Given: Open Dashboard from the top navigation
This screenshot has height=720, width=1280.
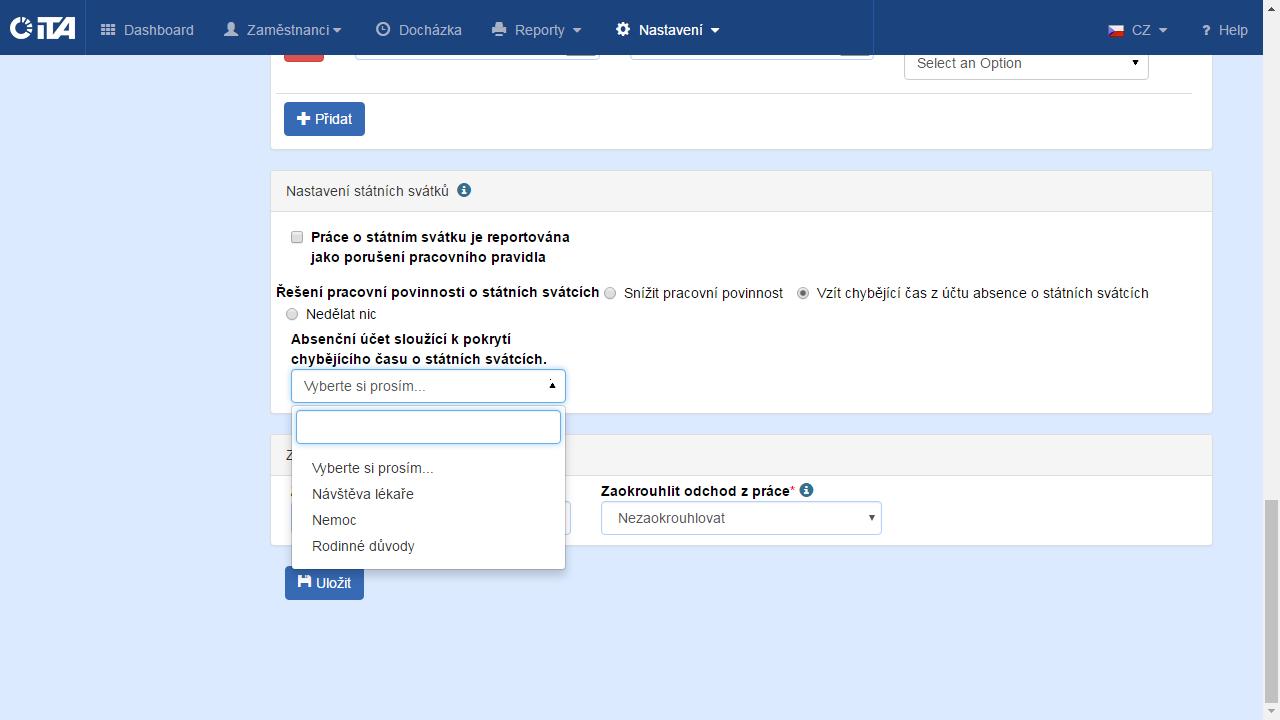Looking at the screenshot, I should [x=147, y=30].
